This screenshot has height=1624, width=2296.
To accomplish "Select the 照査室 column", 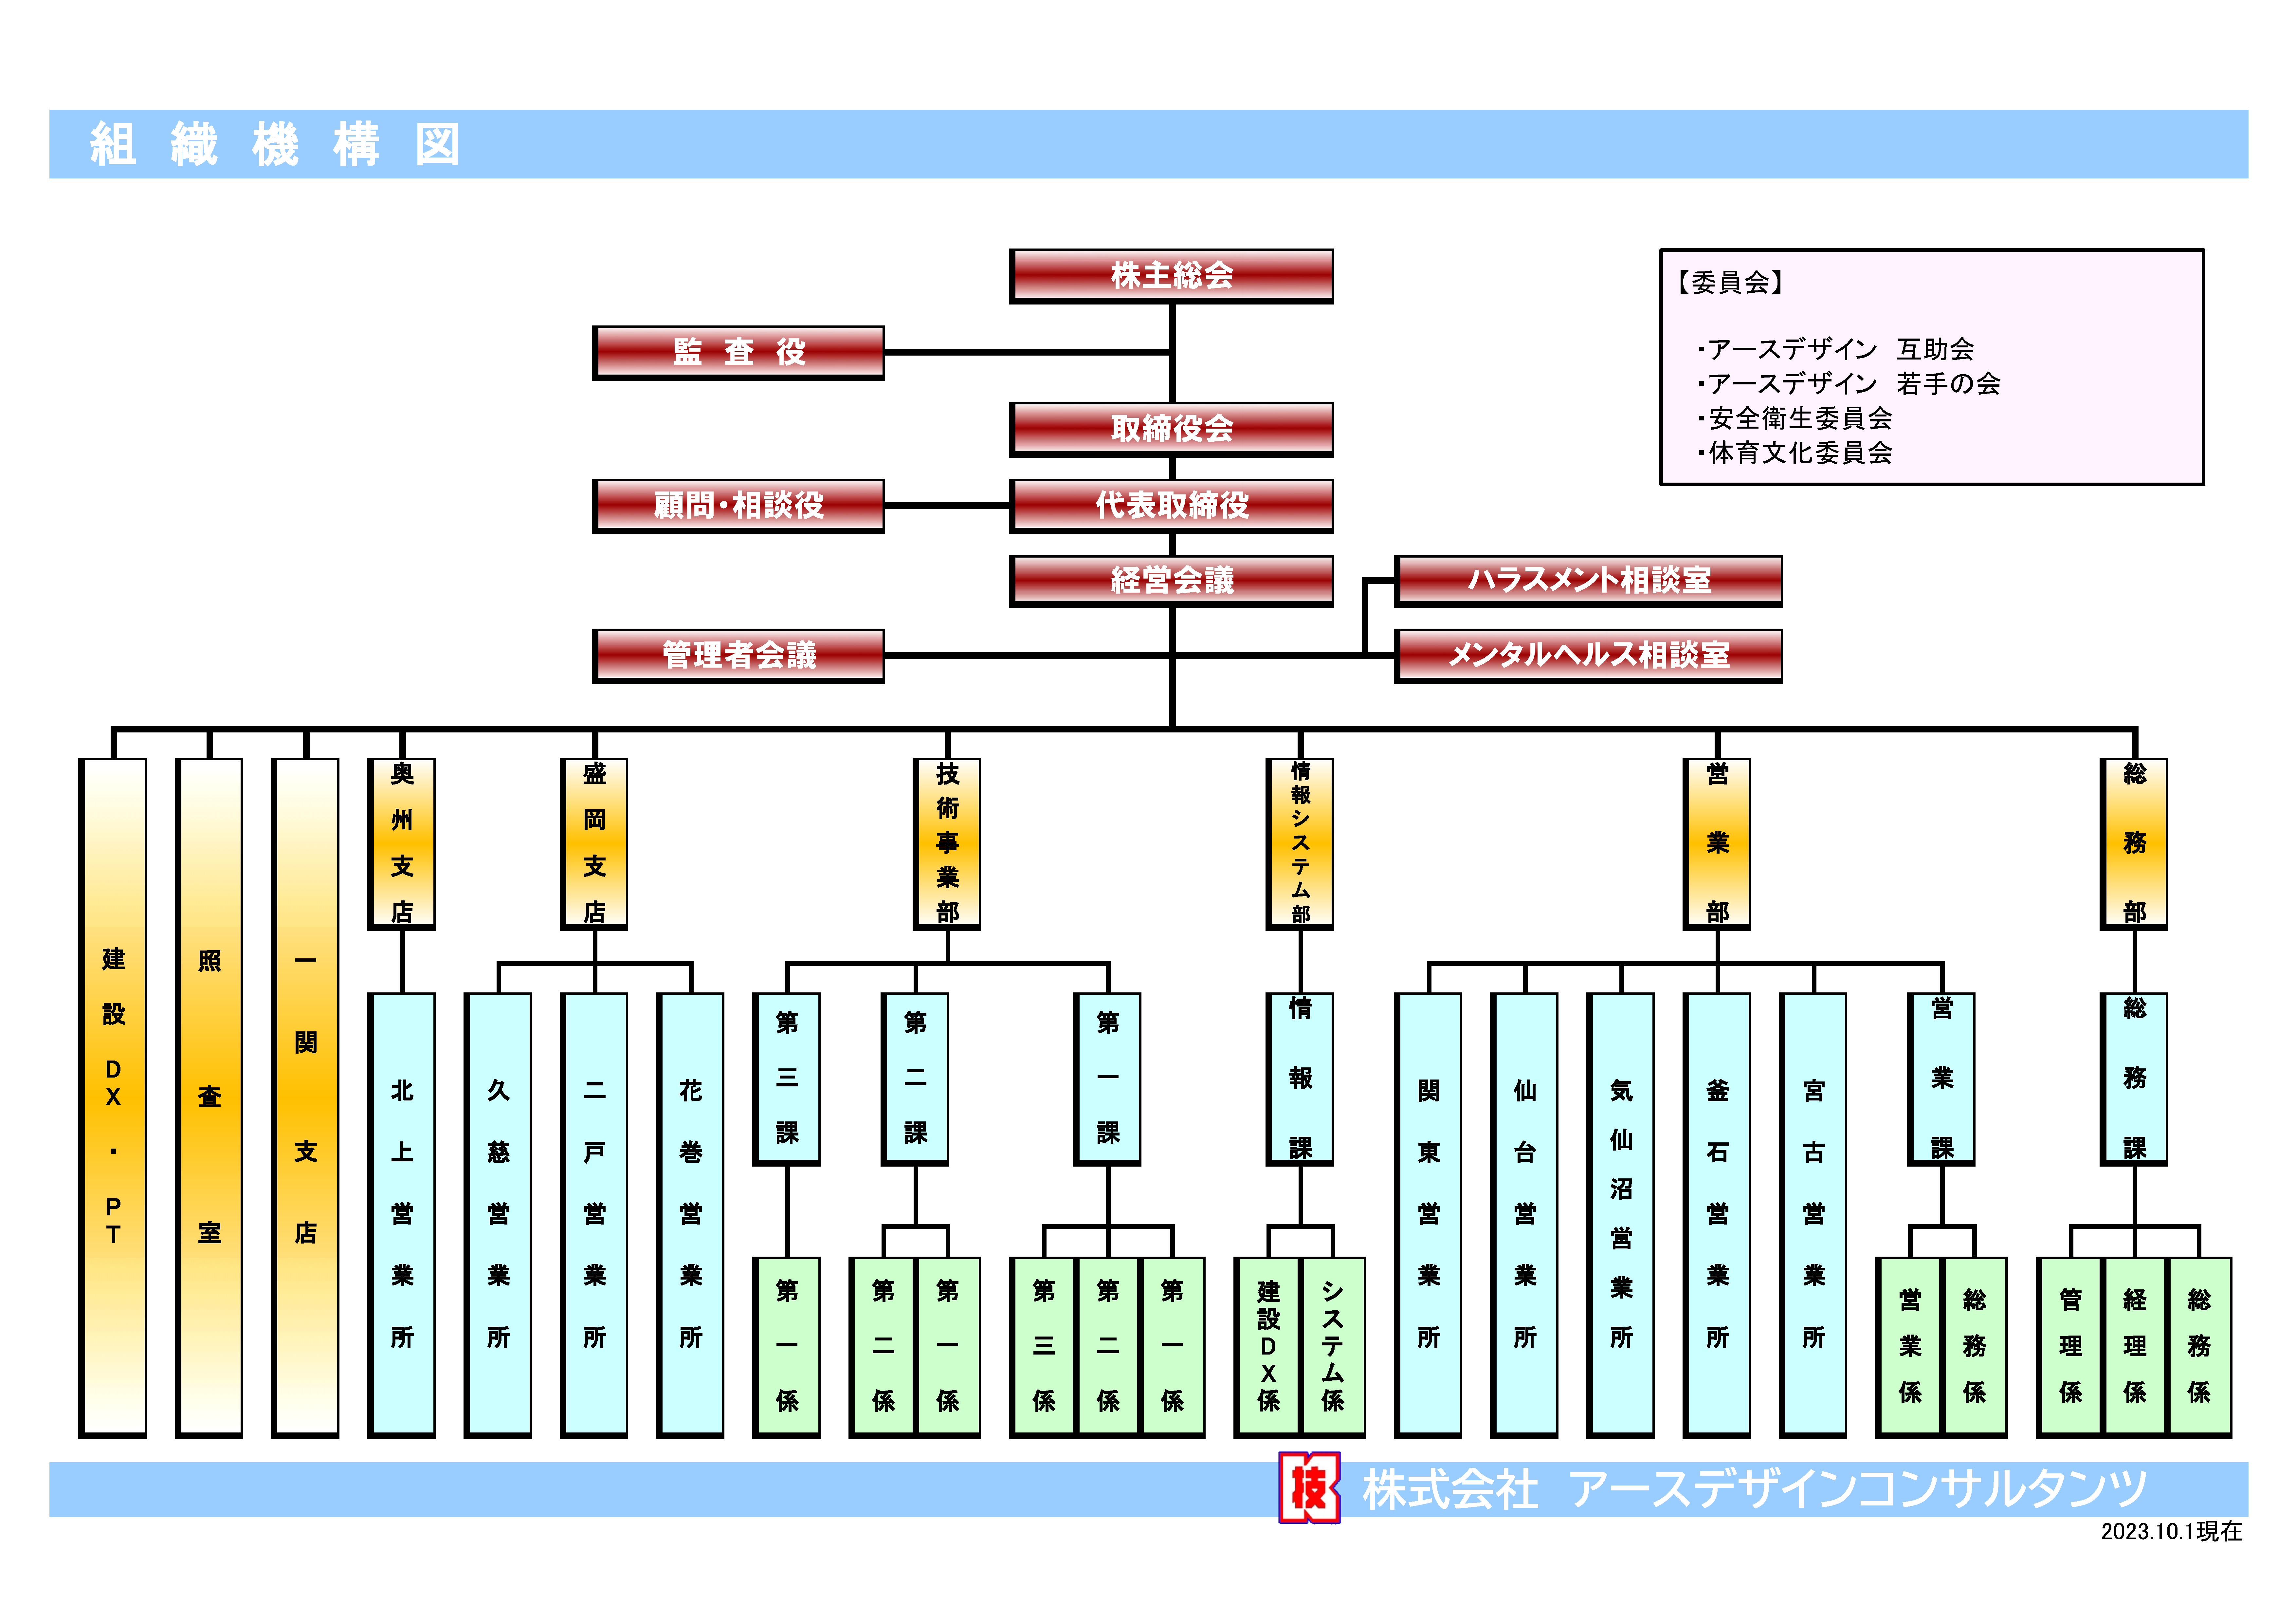I will (209, 1098).
